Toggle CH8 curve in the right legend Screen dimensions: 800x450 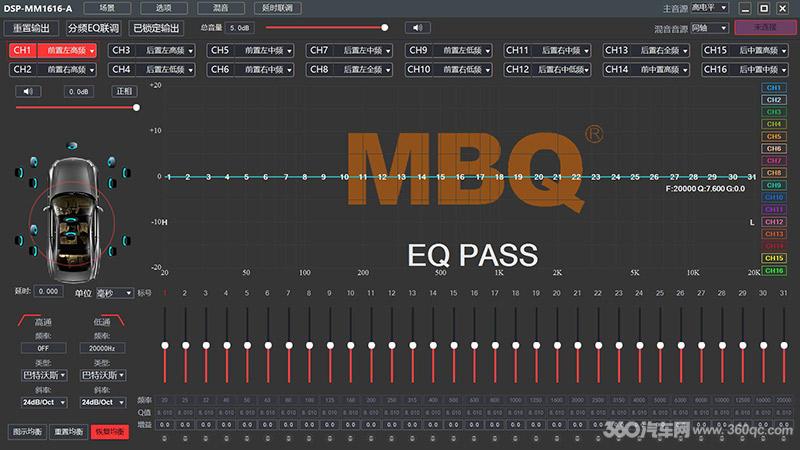(x=773, y=173)
